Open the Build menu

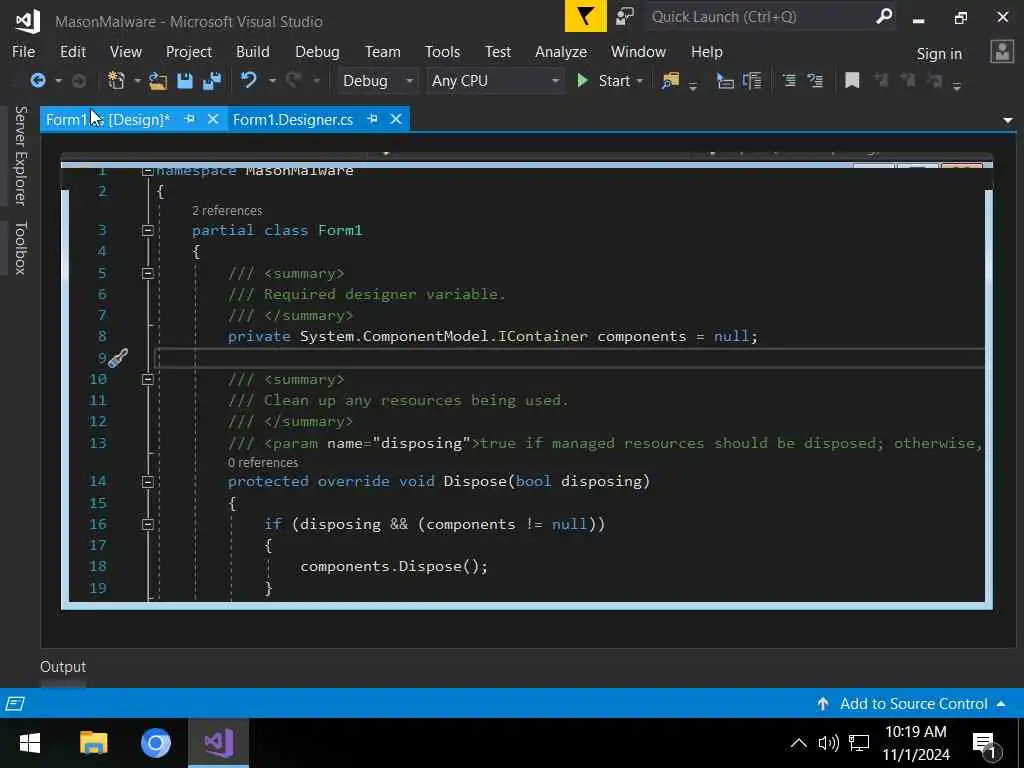tap(253, 52)
